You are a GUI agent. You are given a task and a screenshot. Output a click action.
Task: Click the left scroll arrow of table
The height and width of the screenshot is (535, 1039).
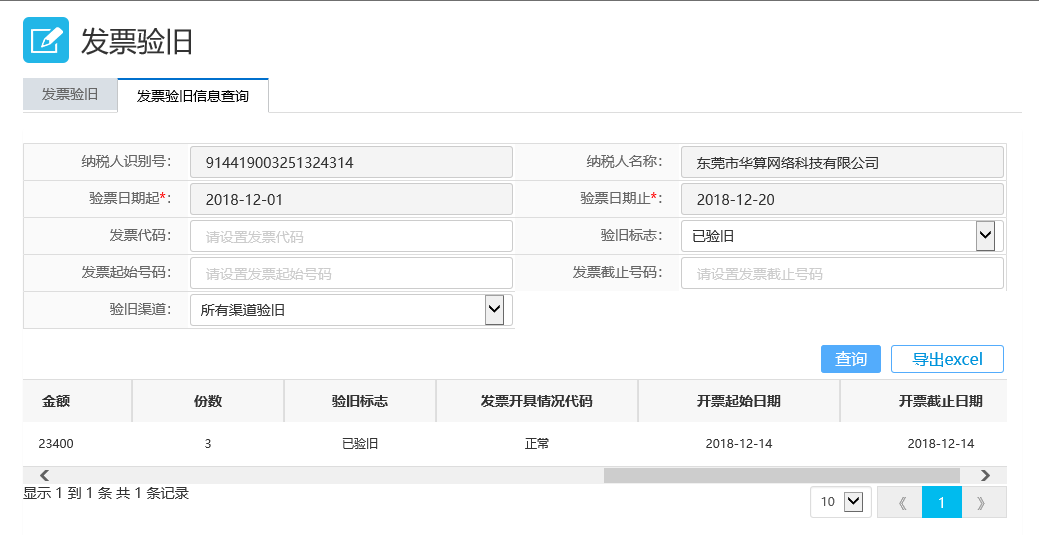[x=44, y=475]
